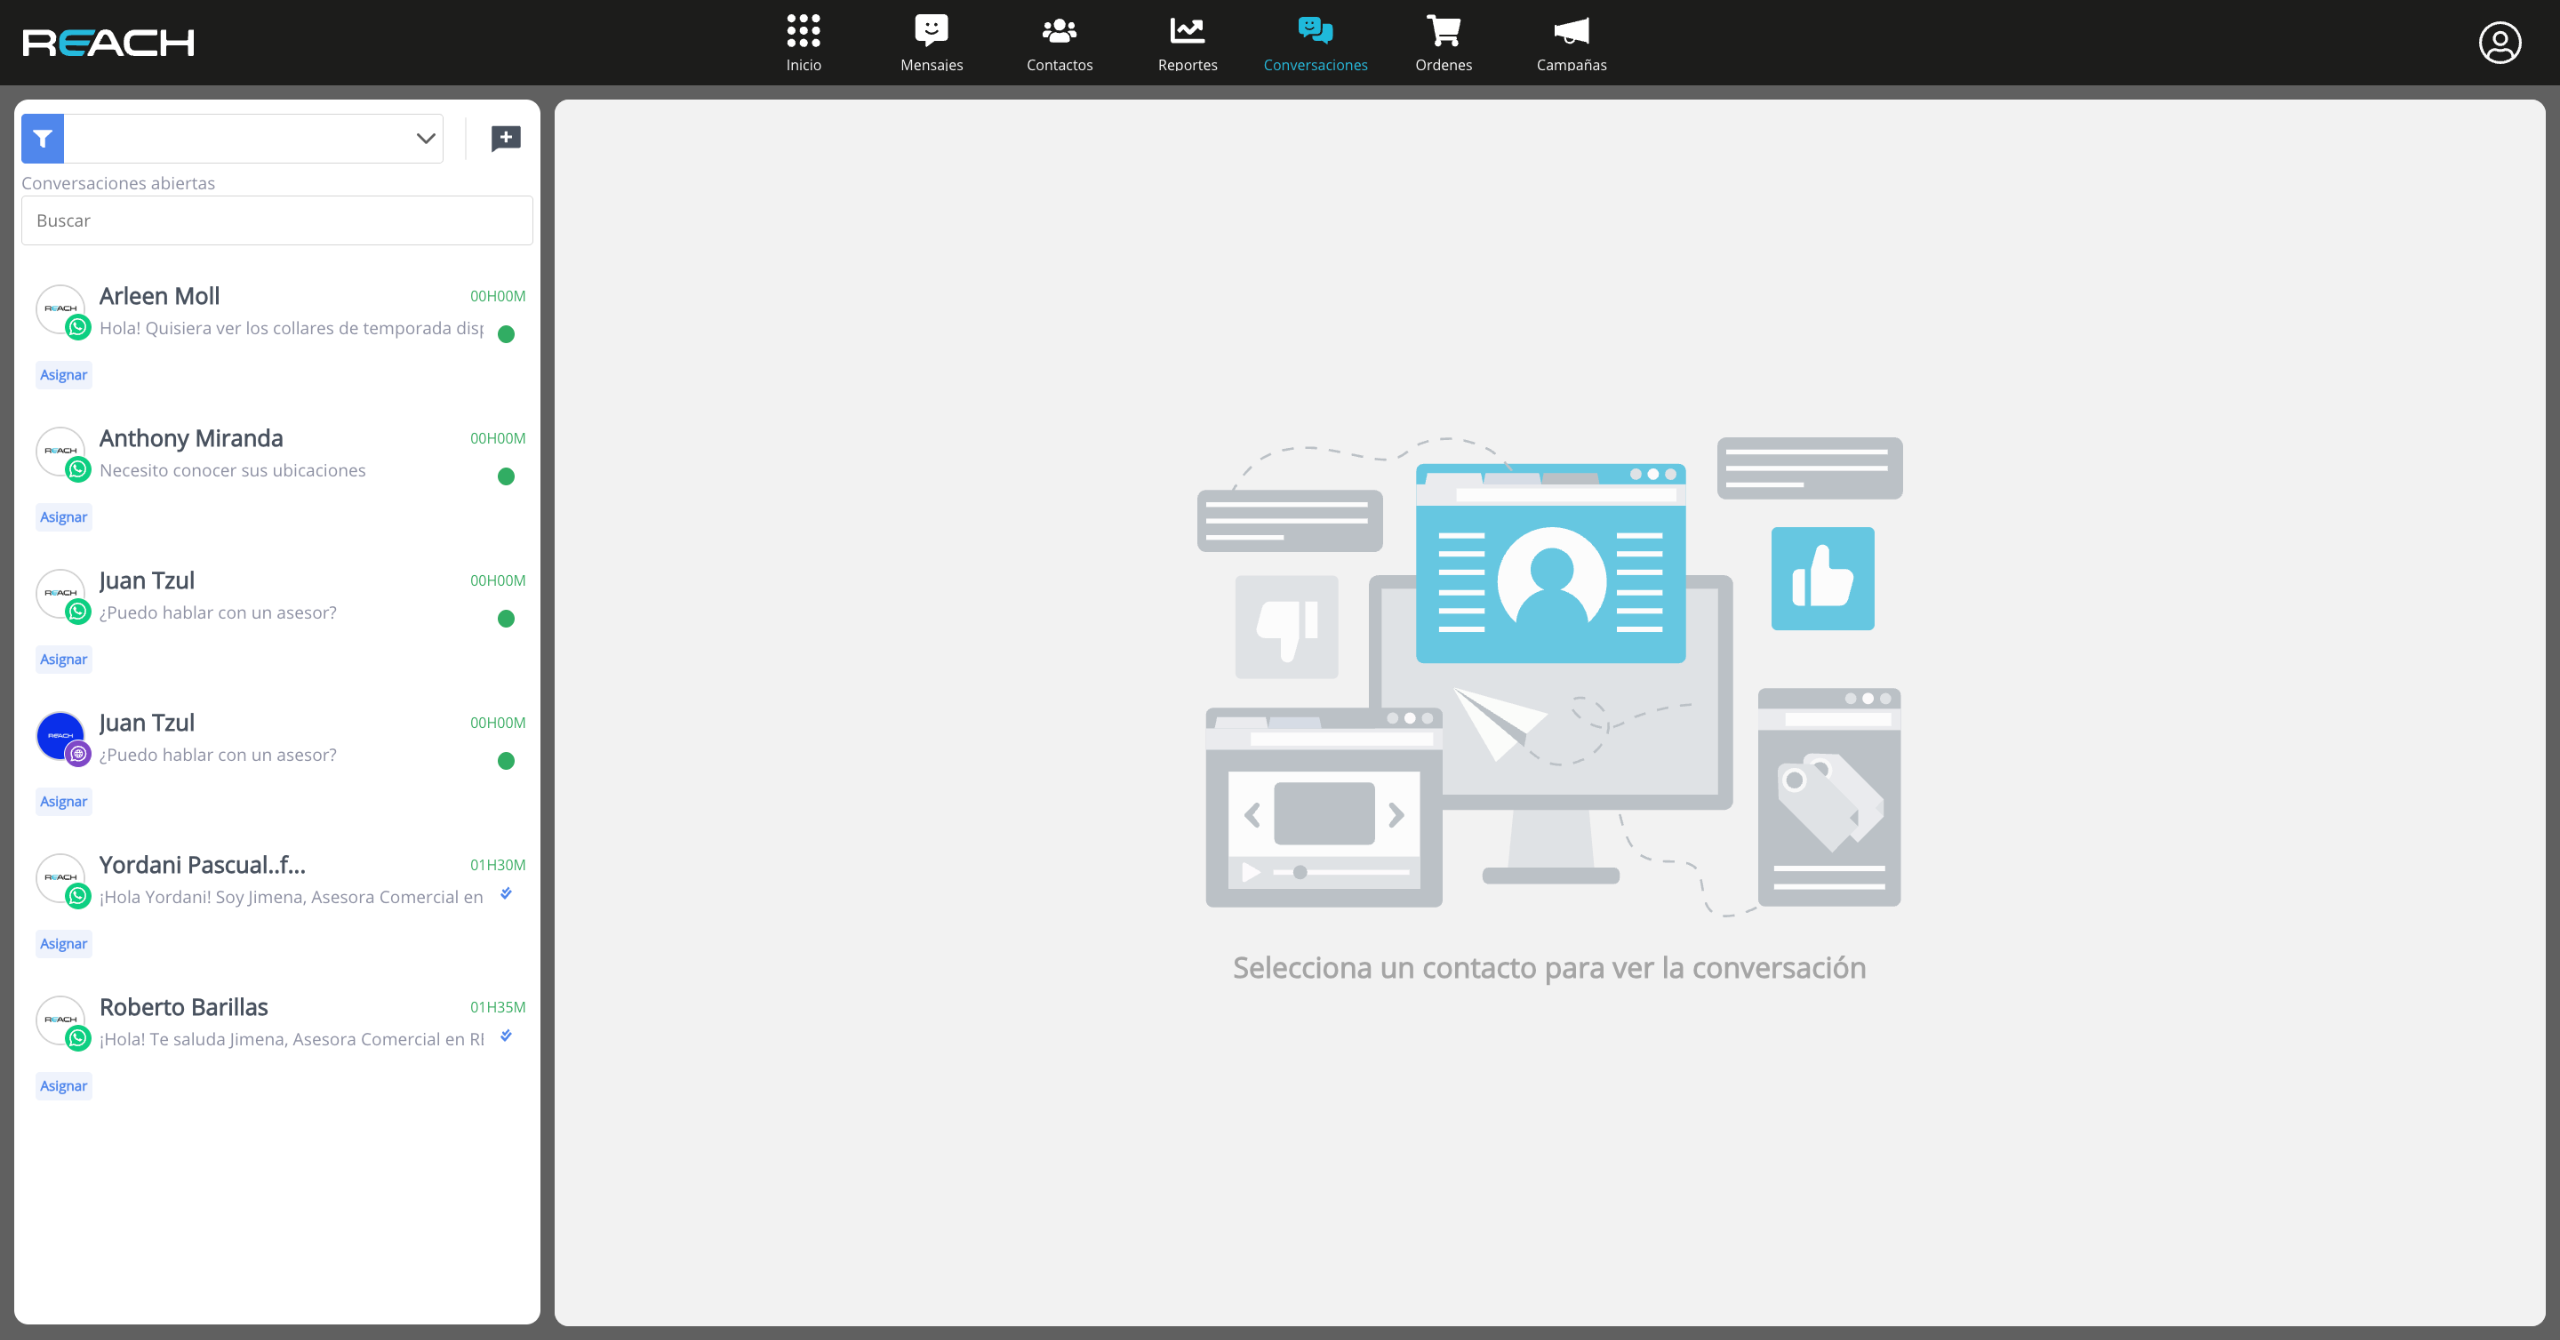Click Asignar under Arleen Moll
This screenshot has height=1340, width=2560.
63,375
